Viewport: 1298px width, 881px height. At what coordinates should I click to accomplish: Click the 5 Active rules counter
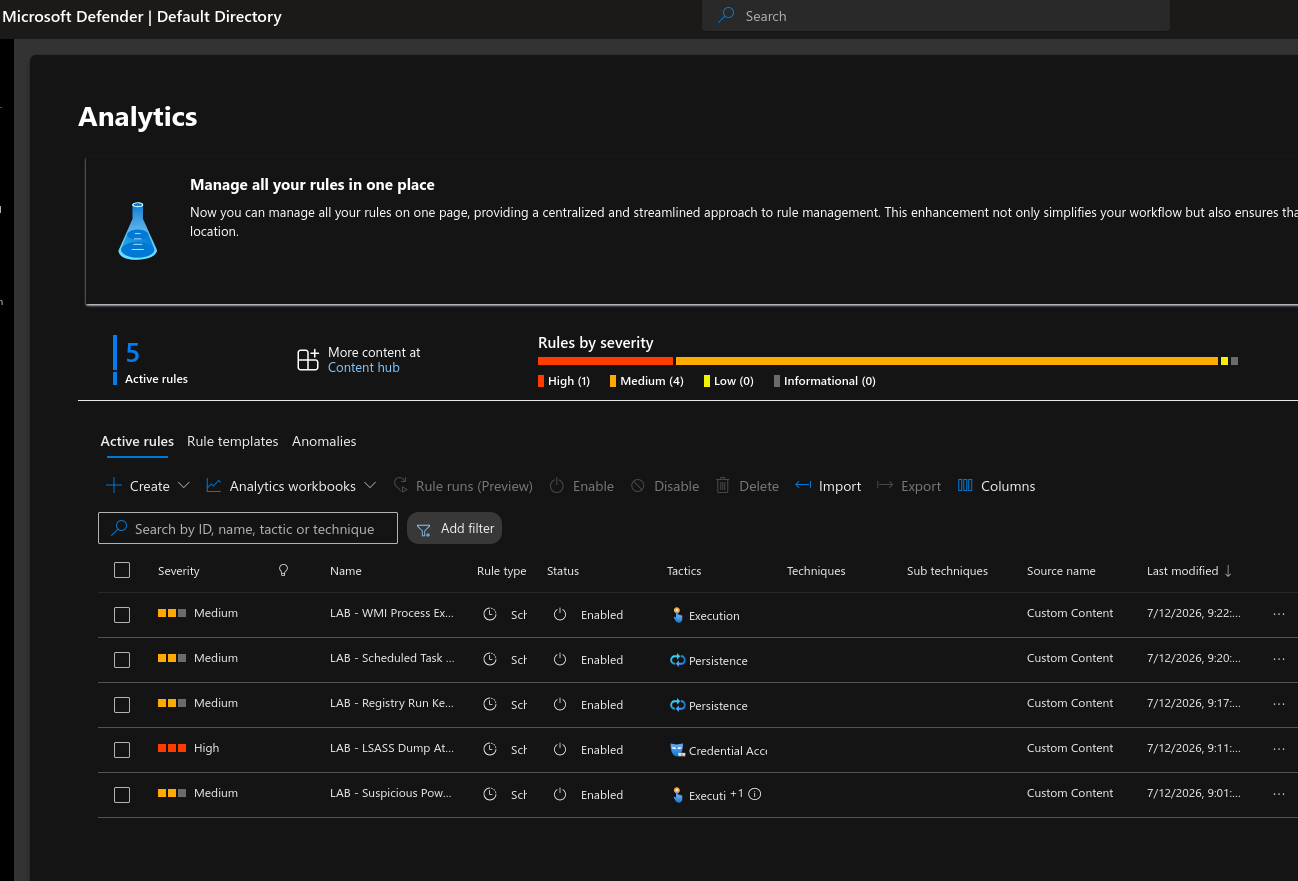pyautogui.click(x=152, y=360)
